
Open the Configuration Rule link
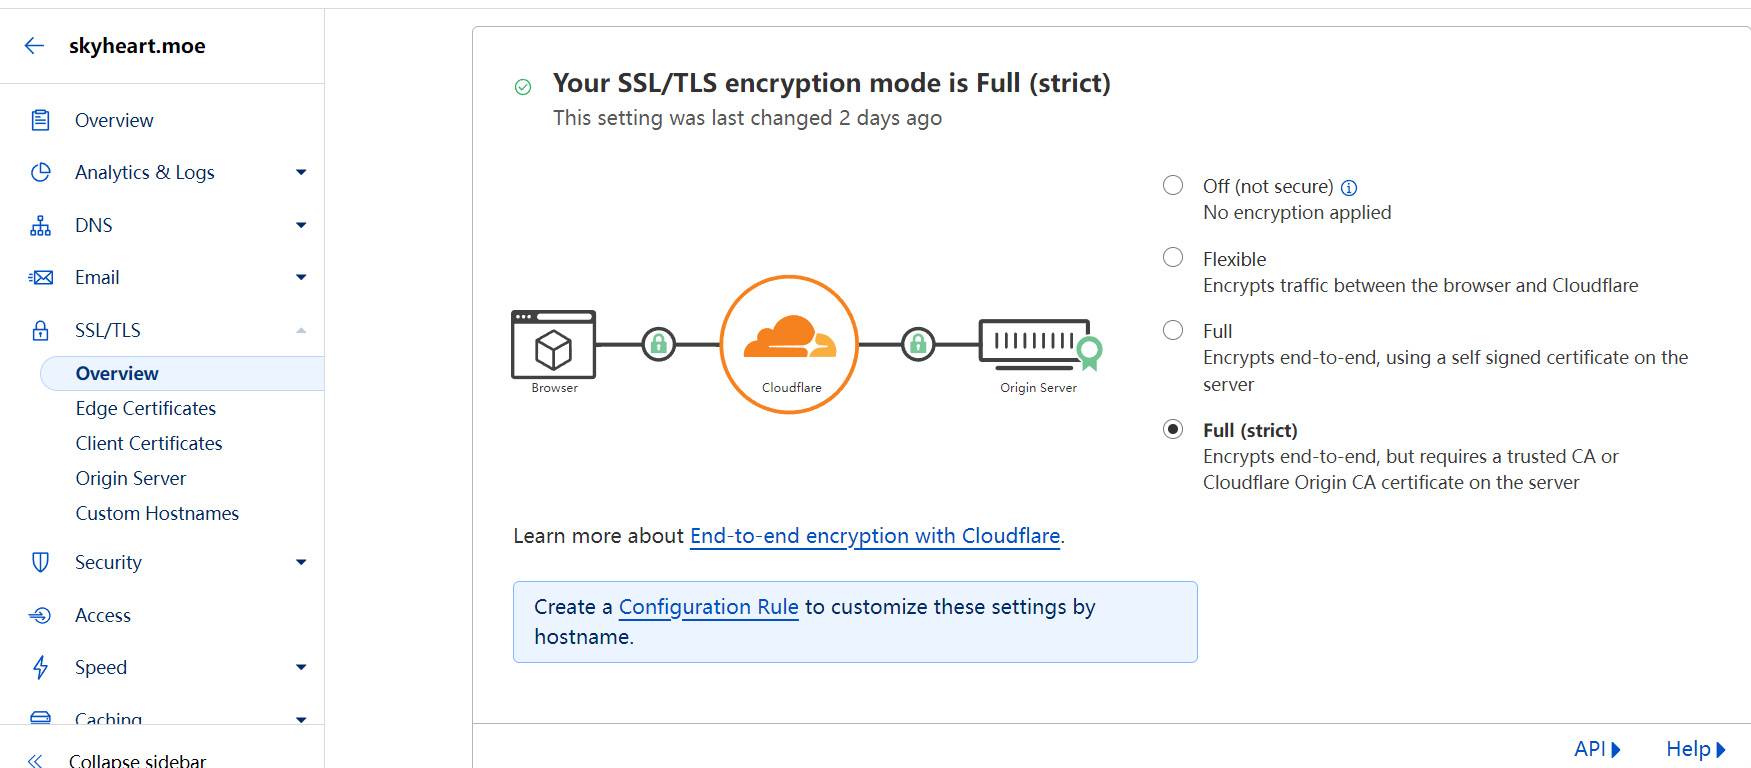pos(709,607)
